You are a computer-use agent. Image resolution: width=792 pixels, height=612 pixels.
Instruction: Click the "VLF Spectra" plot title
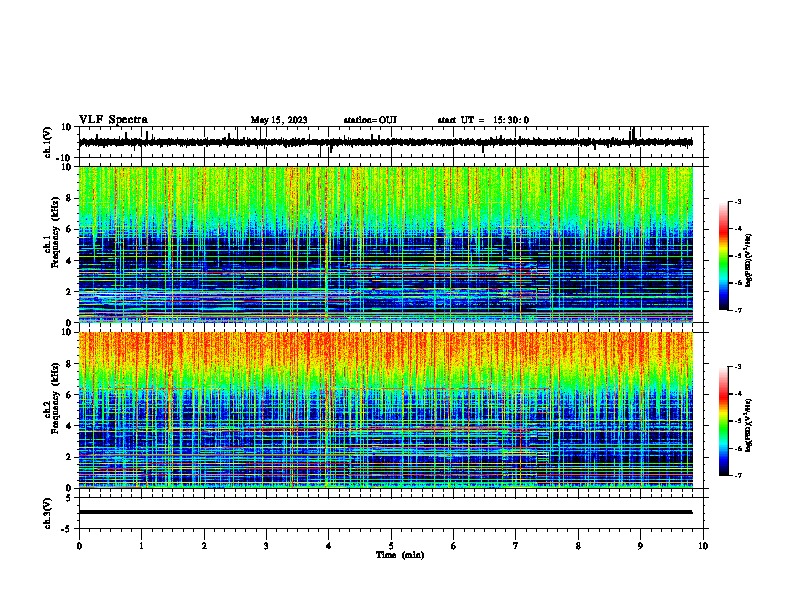(x=113, y=120)
